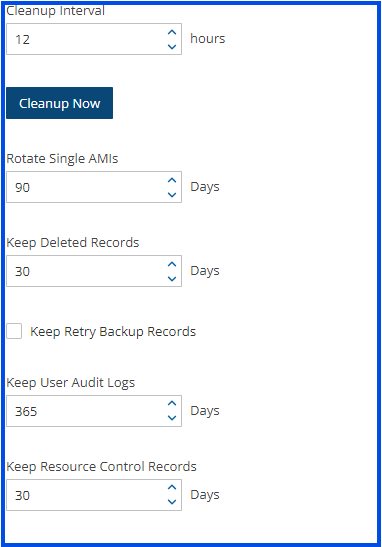
Task: Increase Keep User Audit Logs days
Action: [x=172, y=404]
